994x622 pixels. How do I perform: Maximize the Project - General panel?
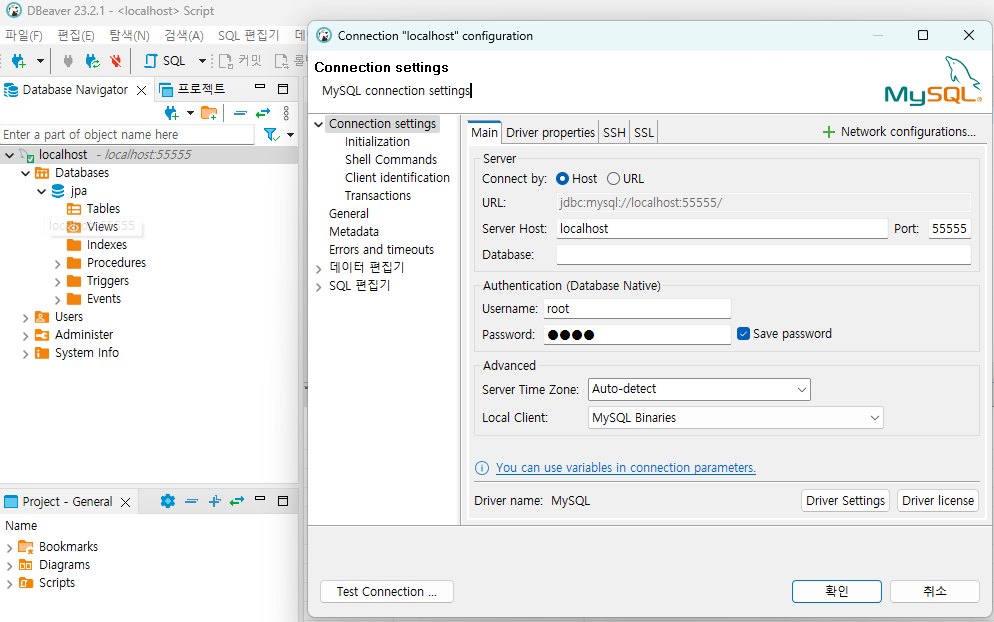[283, 501]
